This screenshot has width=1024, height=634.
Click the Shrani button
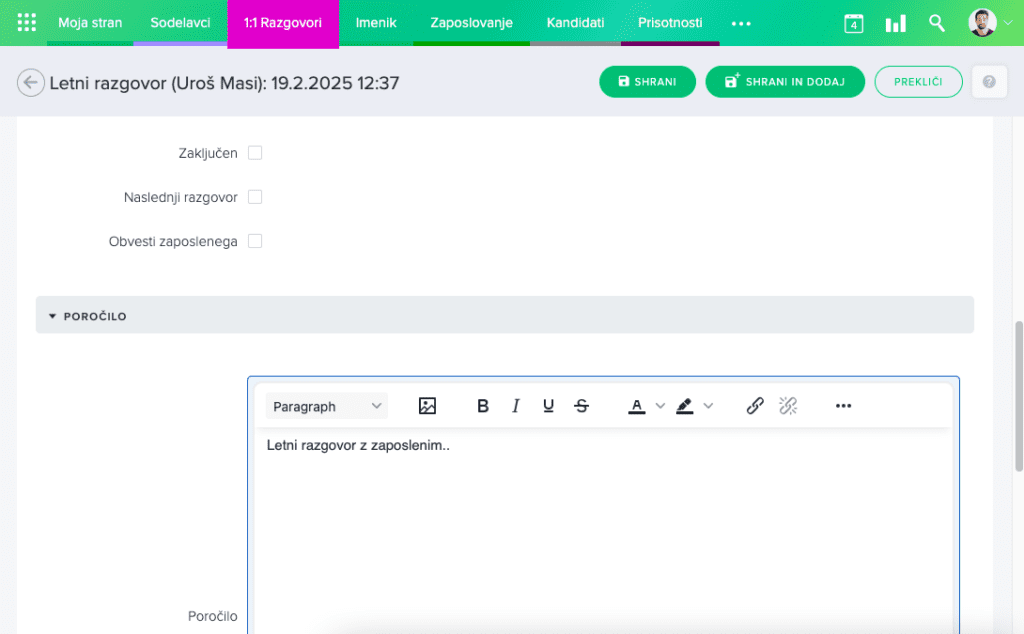tap(647, 82)
